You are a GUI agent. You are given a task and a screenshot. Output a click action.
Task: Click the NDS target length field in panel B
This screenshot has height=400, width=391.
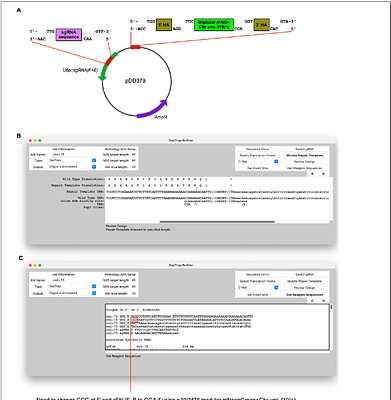click(134, 161)
